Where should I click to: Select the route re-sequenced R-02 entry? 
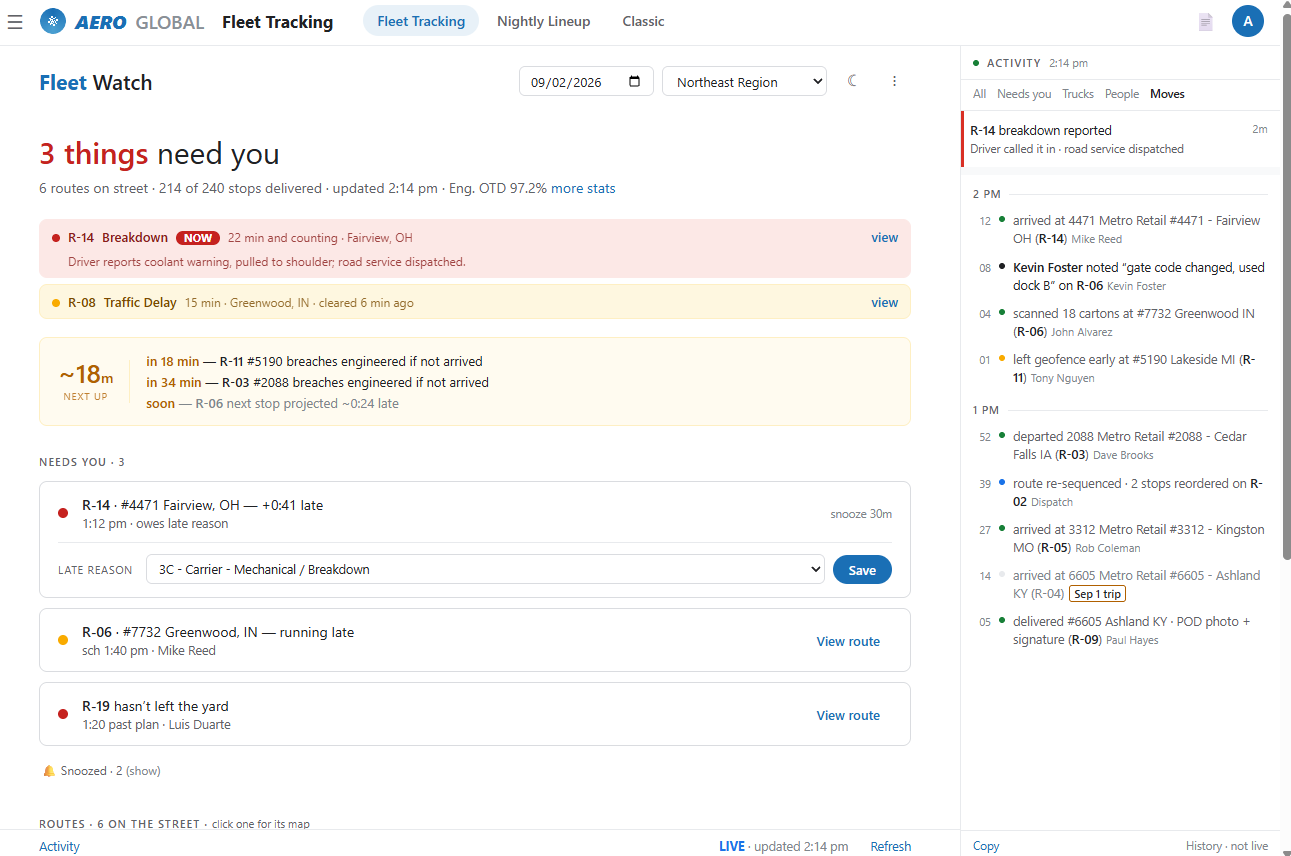(x=1120, y=492)
